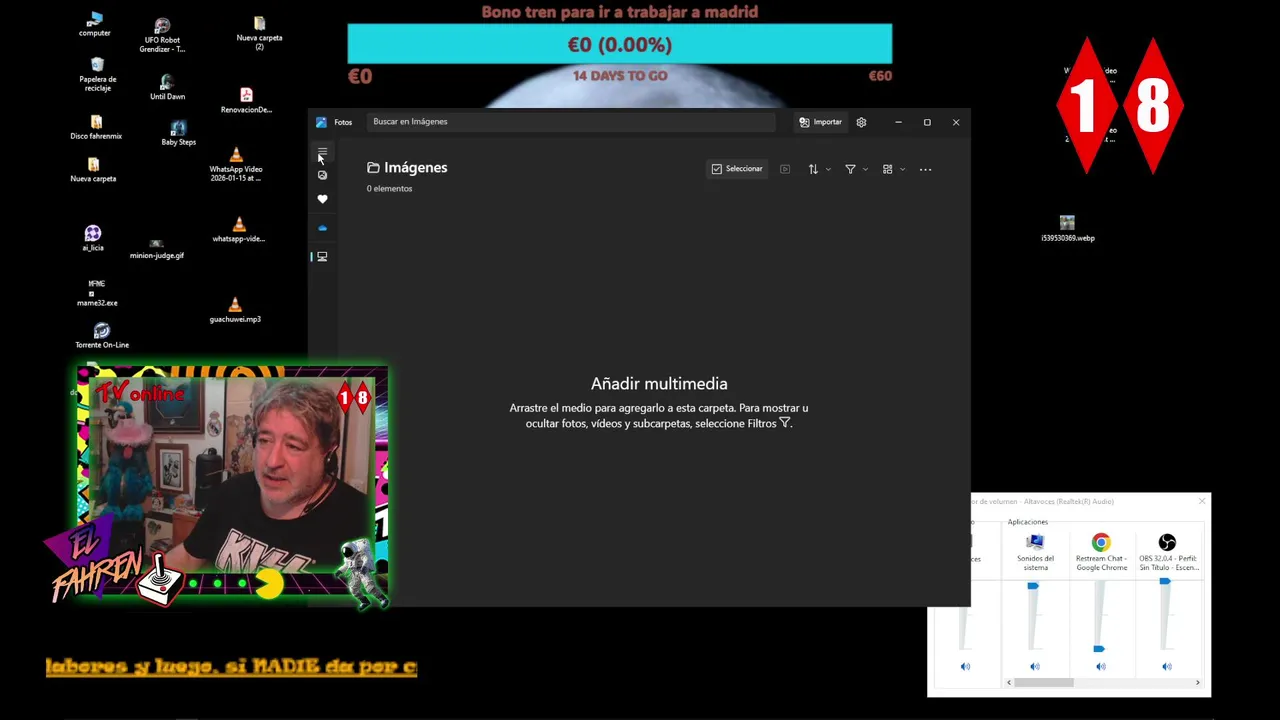Open Favorites heart in Fotos sidebar
Viewport: 1280px width, 720px height.
322,199
